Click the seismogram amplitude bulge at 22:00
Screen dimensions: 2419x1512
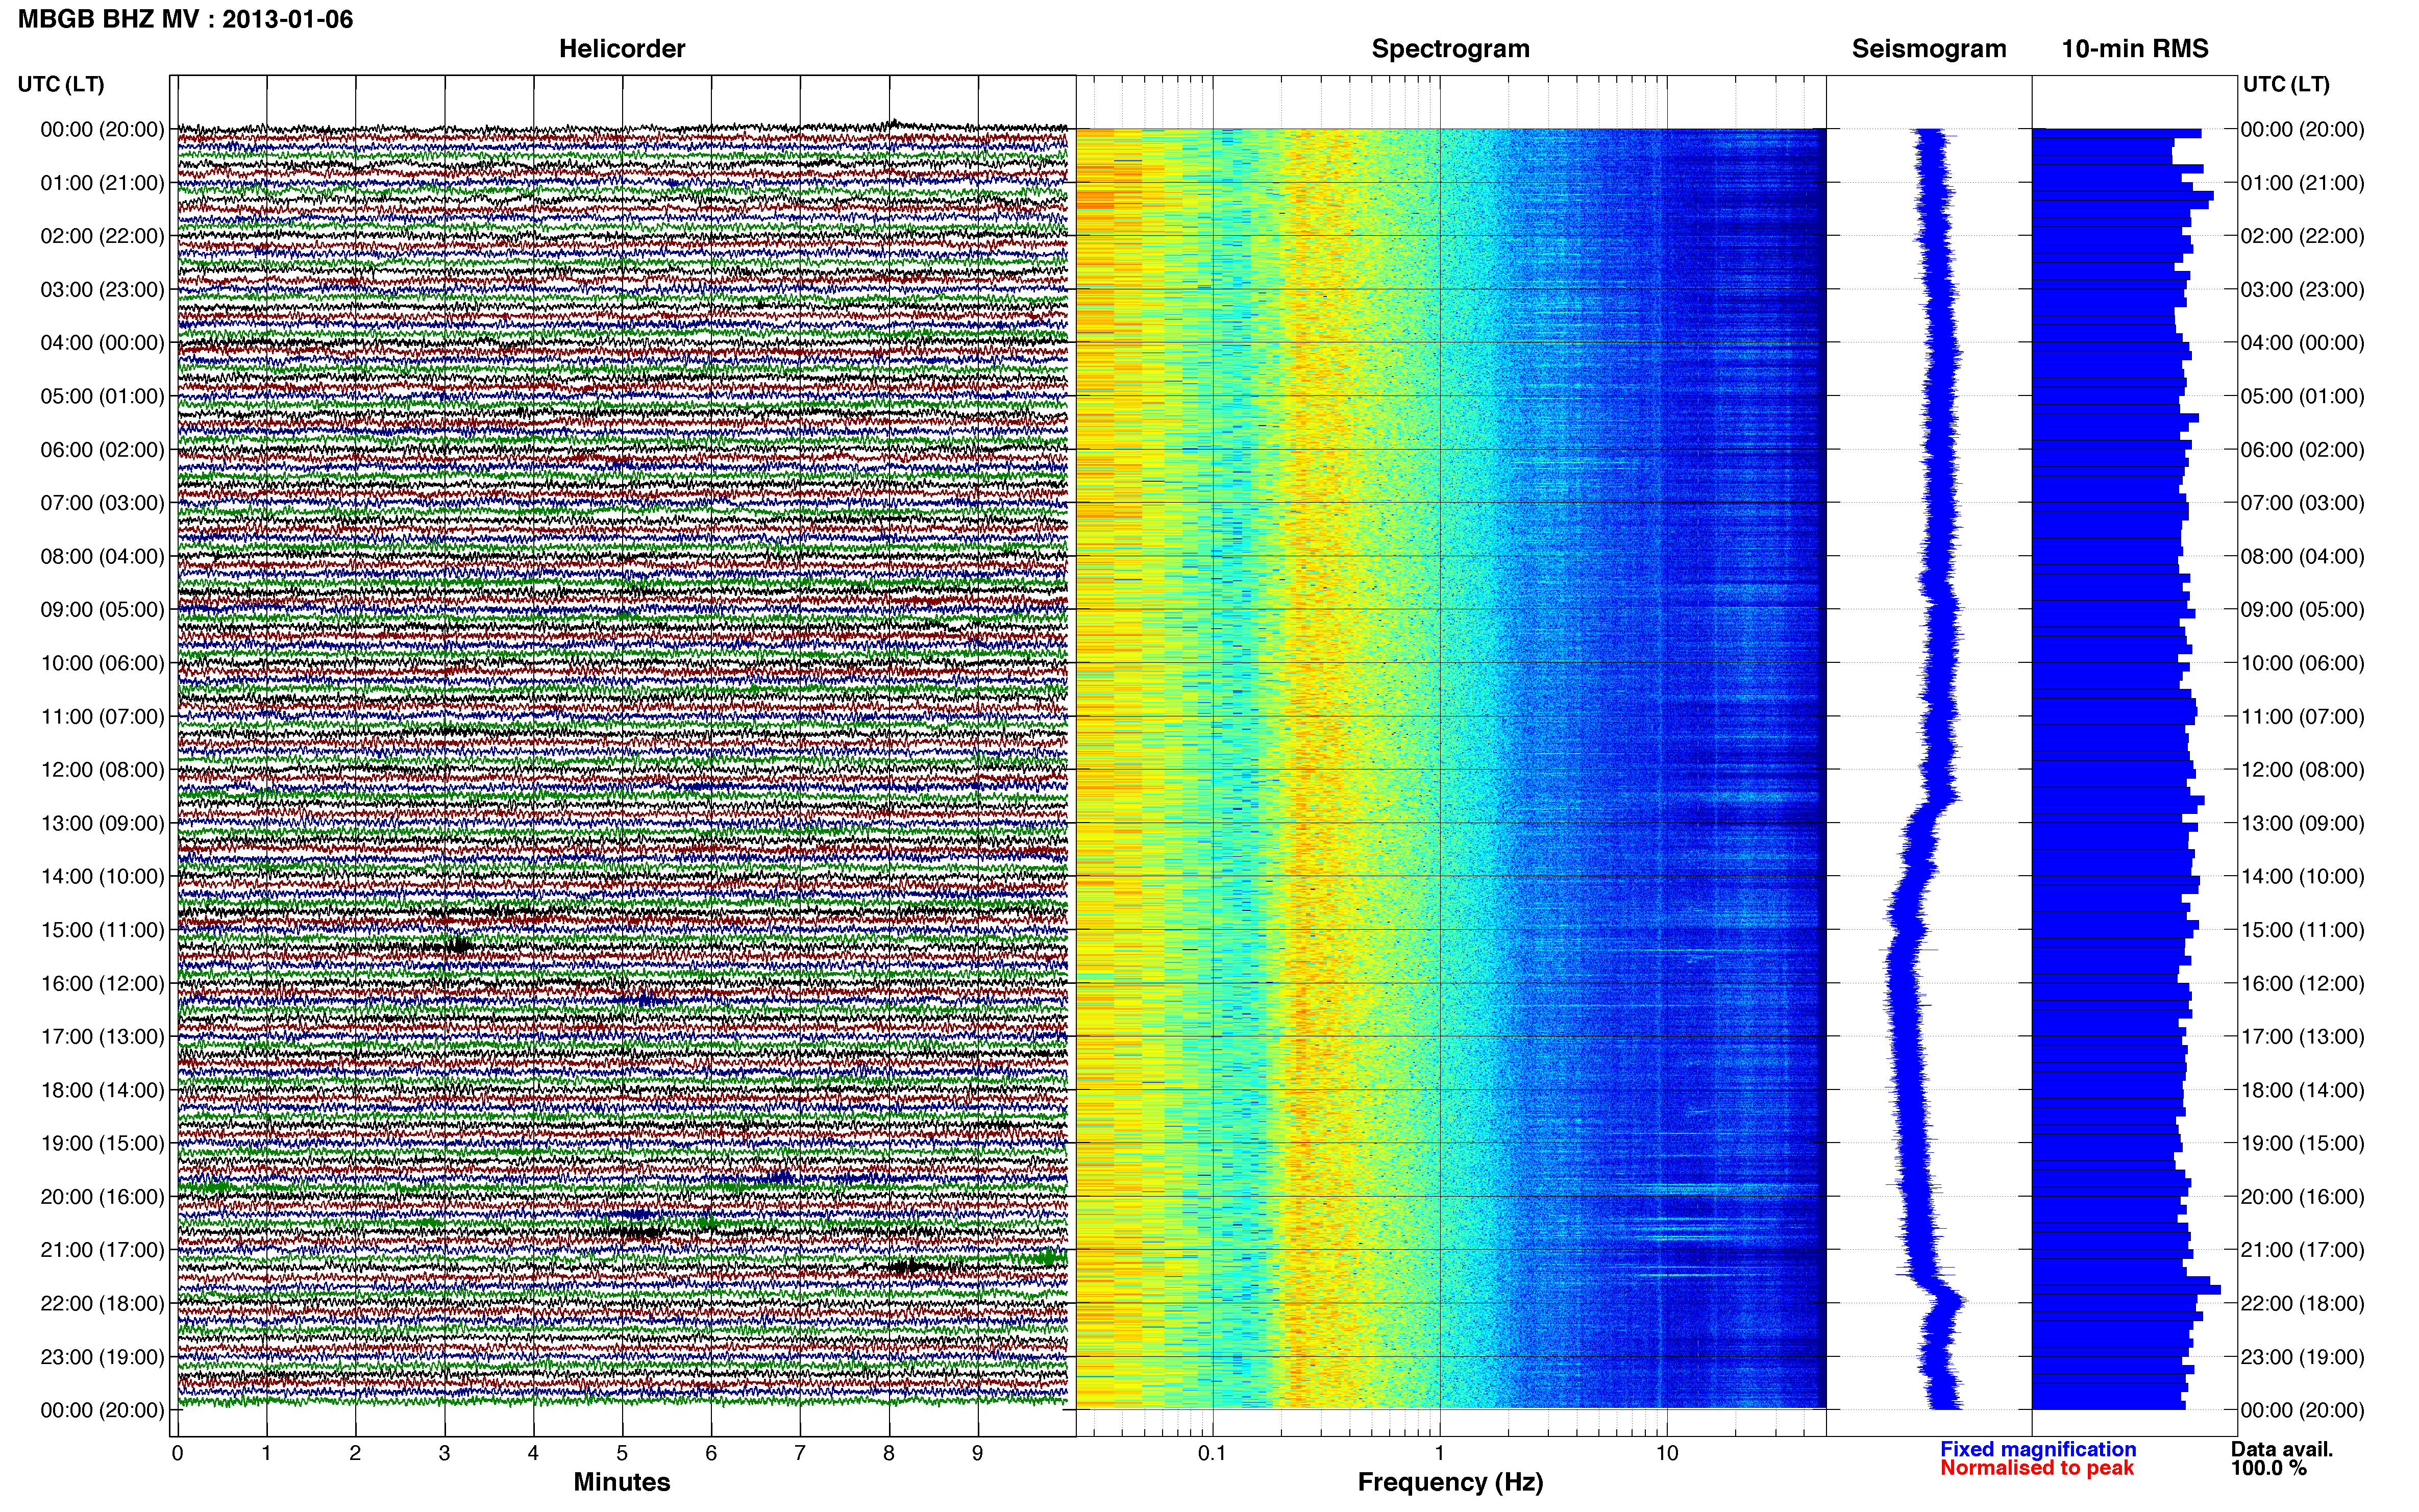pyautogui.click(x=1948, y=1301)
